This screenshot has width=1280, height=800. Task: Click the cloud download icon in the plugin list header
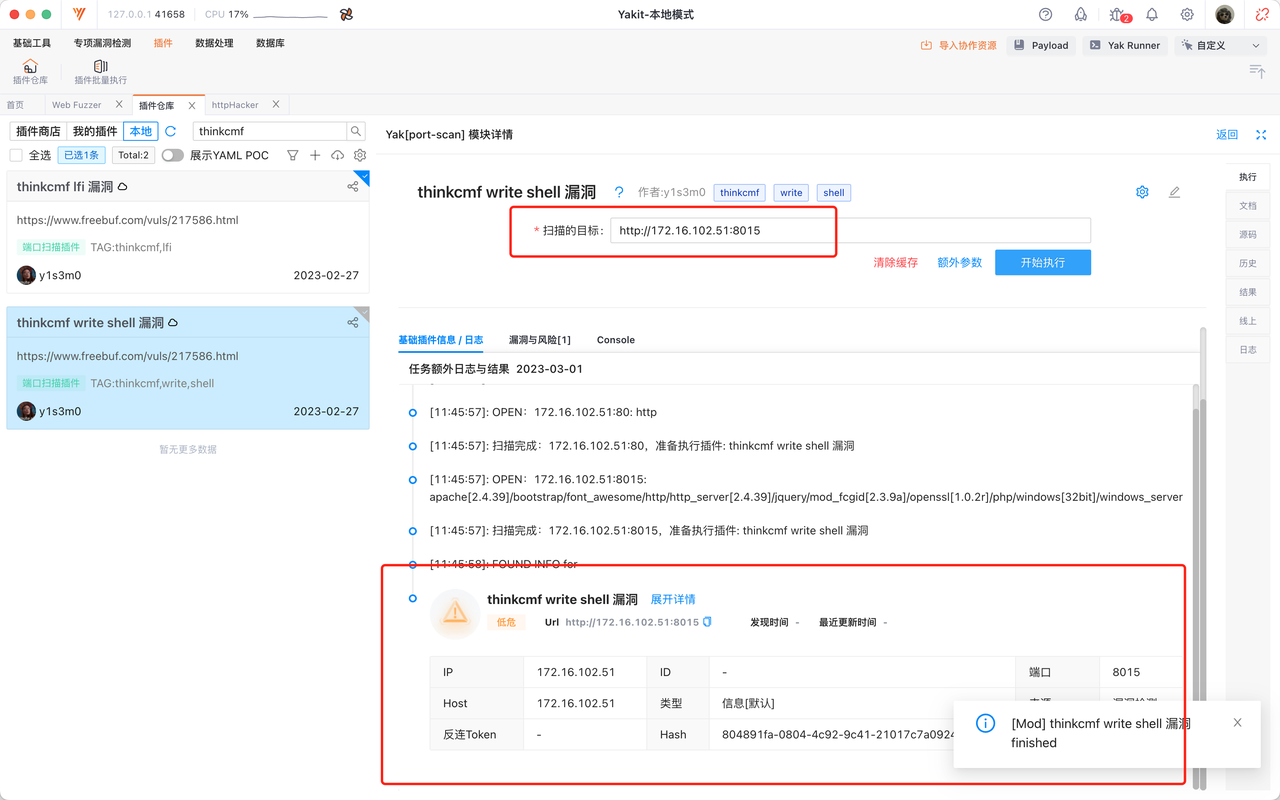tap(337, 155)
